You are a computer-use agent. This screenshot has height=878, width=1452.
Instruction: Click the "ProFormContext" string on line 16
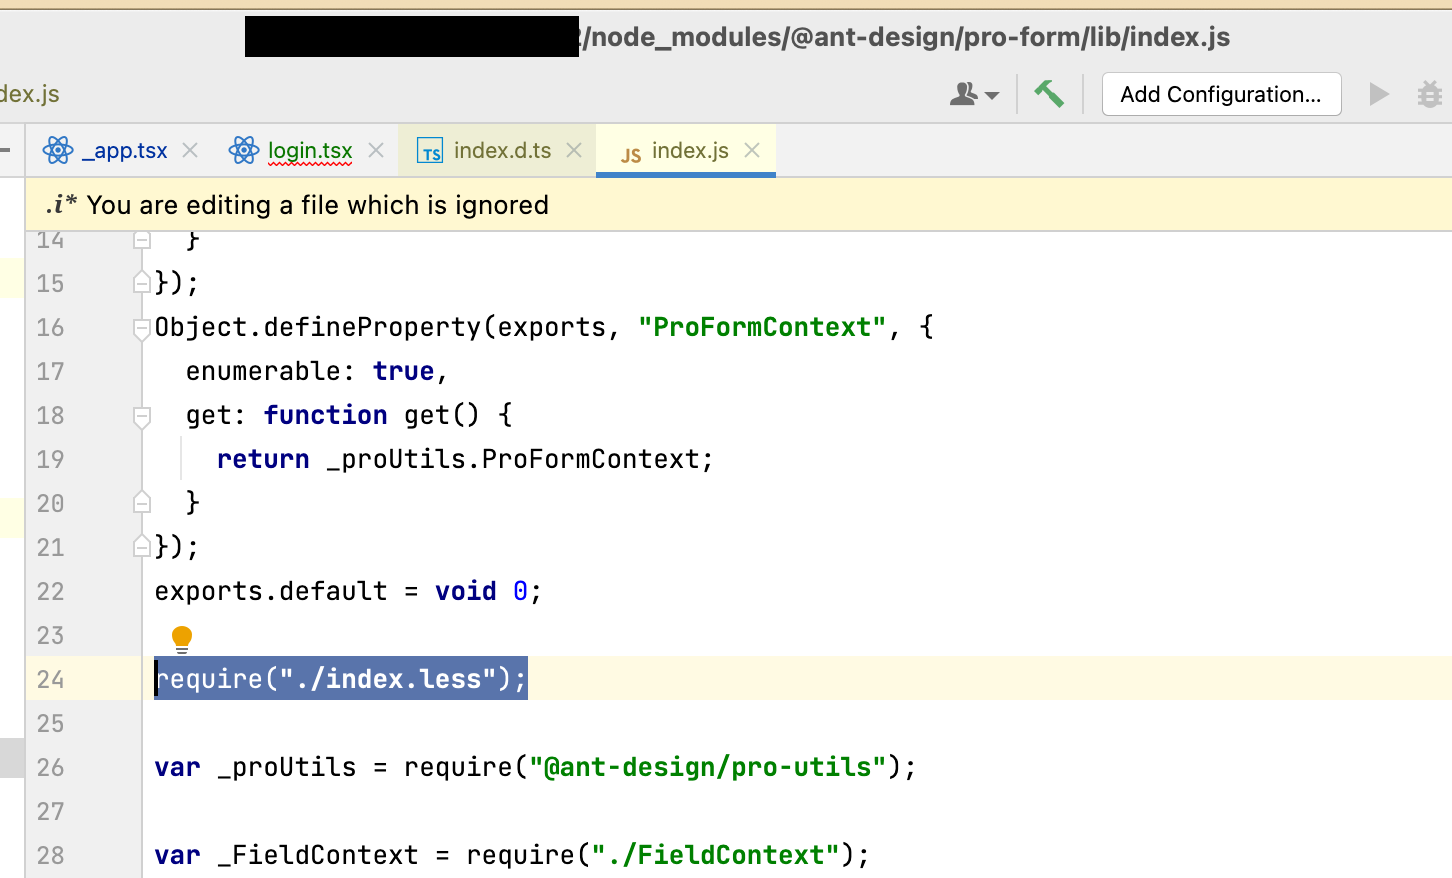(x=762, y=328)
